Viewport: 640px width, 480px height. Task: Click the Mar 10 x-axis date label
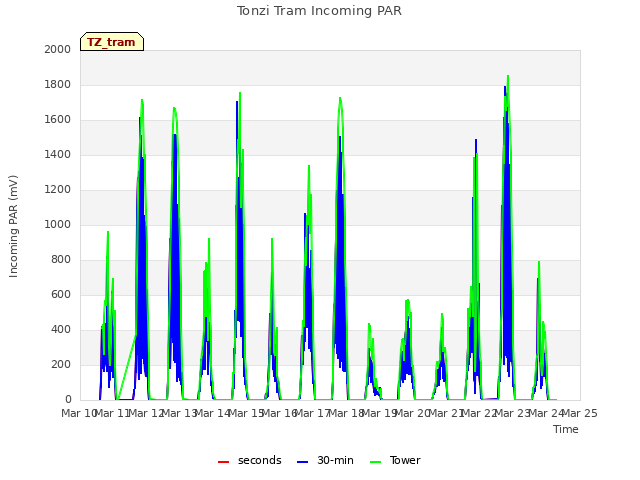coord(79,413)
